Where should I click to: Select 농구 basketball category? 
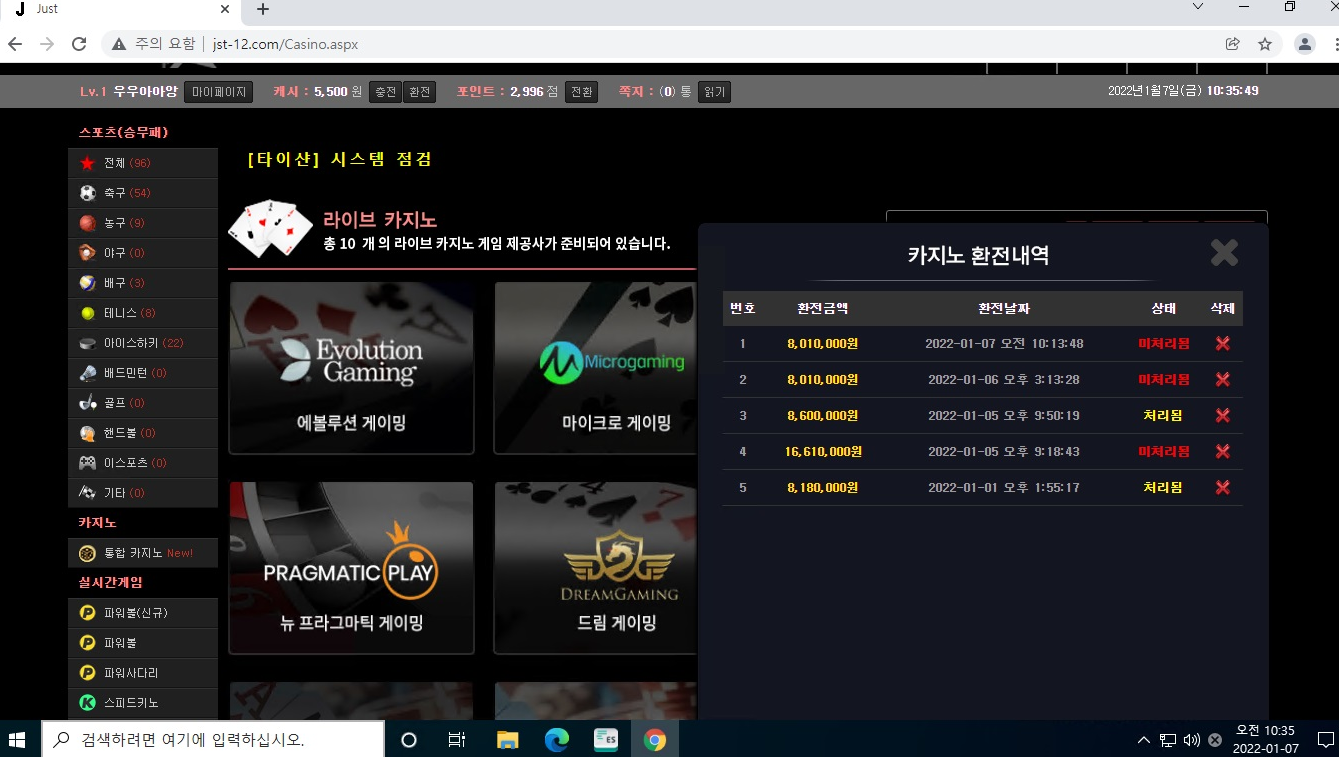143,223
